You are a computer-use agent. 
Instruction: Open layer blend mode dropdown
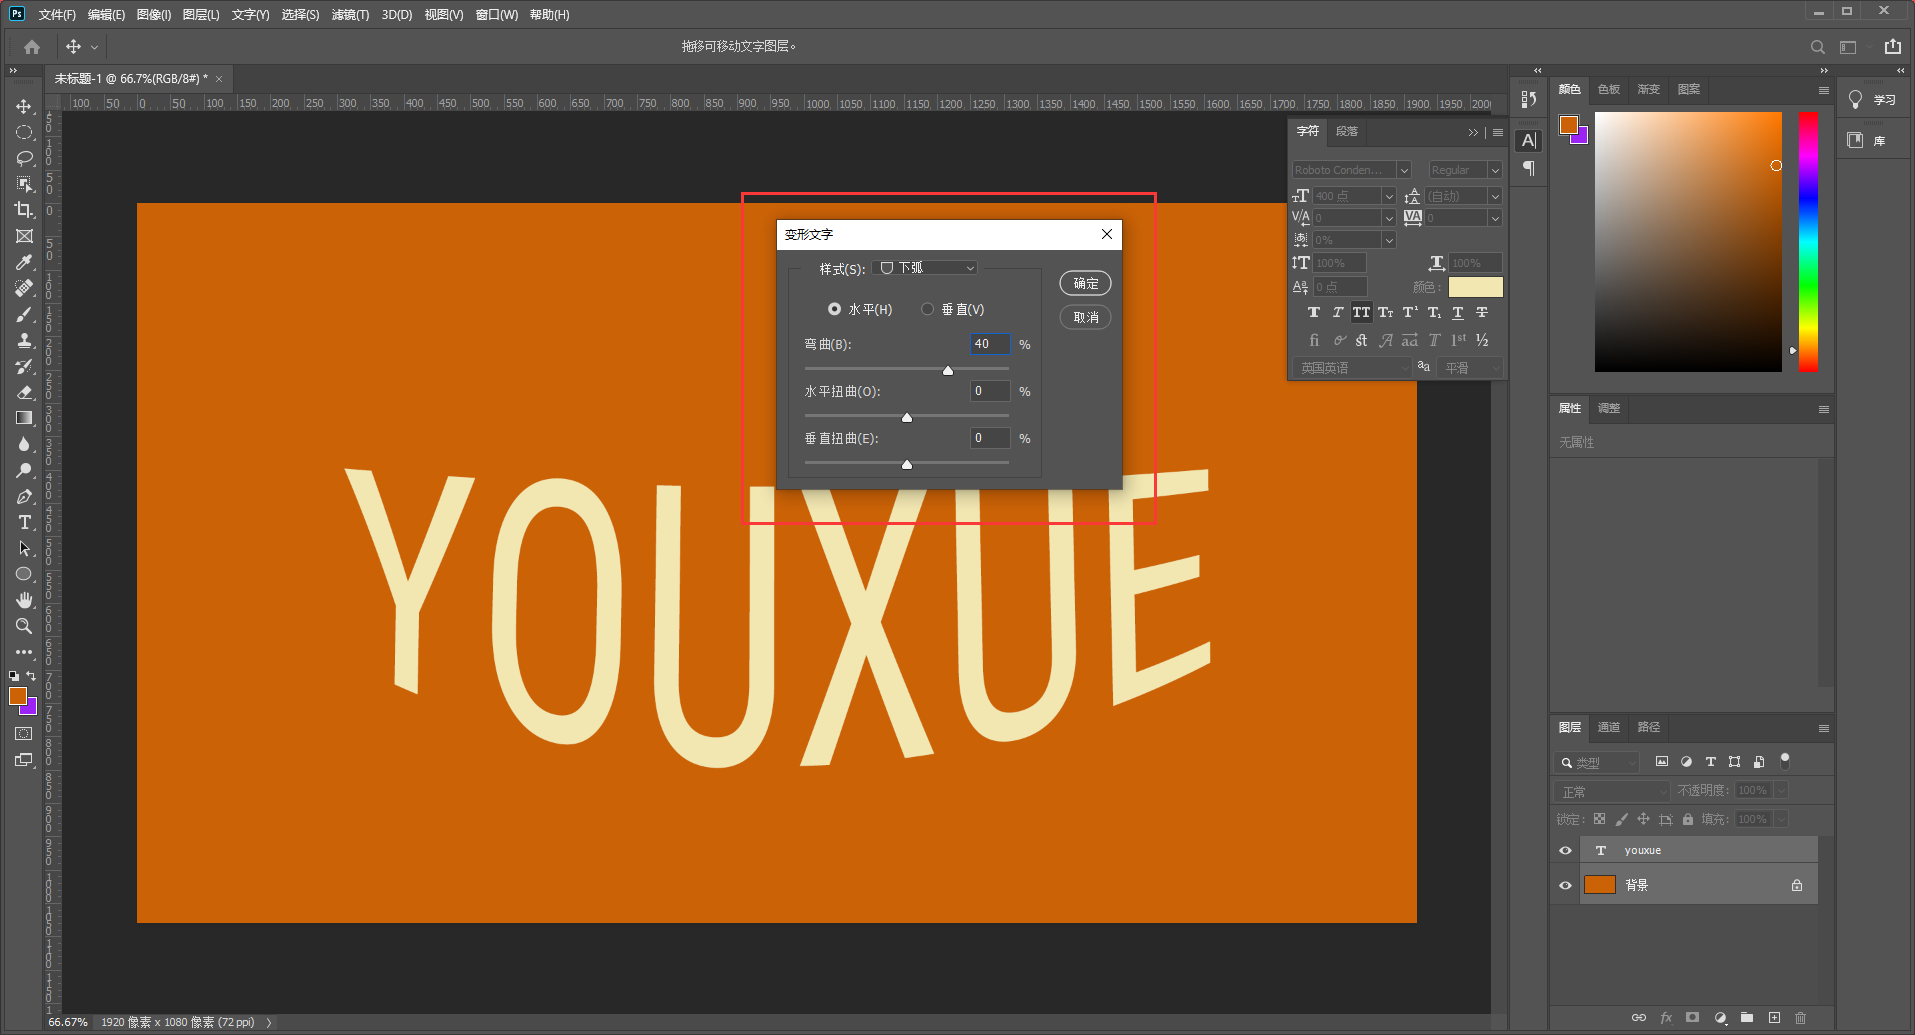(x=1611, y=791)
